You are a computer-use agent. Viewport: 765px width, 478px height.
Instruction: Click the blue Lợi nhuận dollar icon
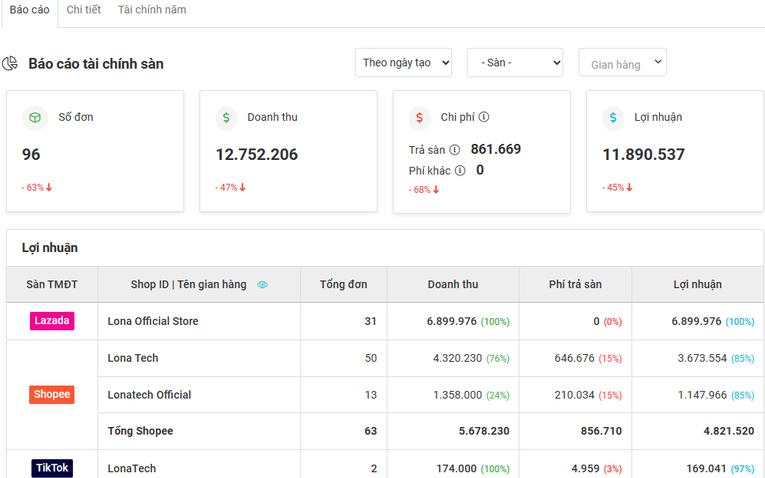613,118
